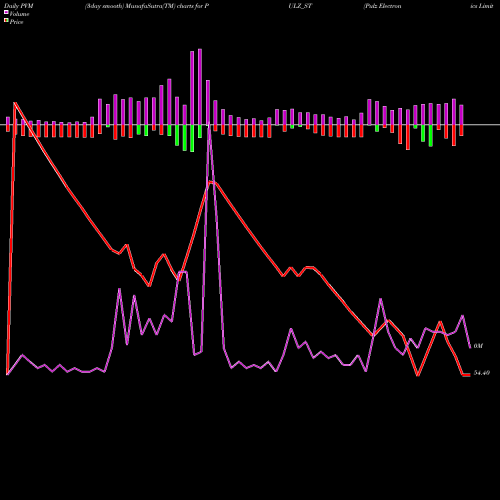Click the 'MunafaSutra(TM) charts for P' heading
This screenshot has width=500, height=500.
coord(167,6)
